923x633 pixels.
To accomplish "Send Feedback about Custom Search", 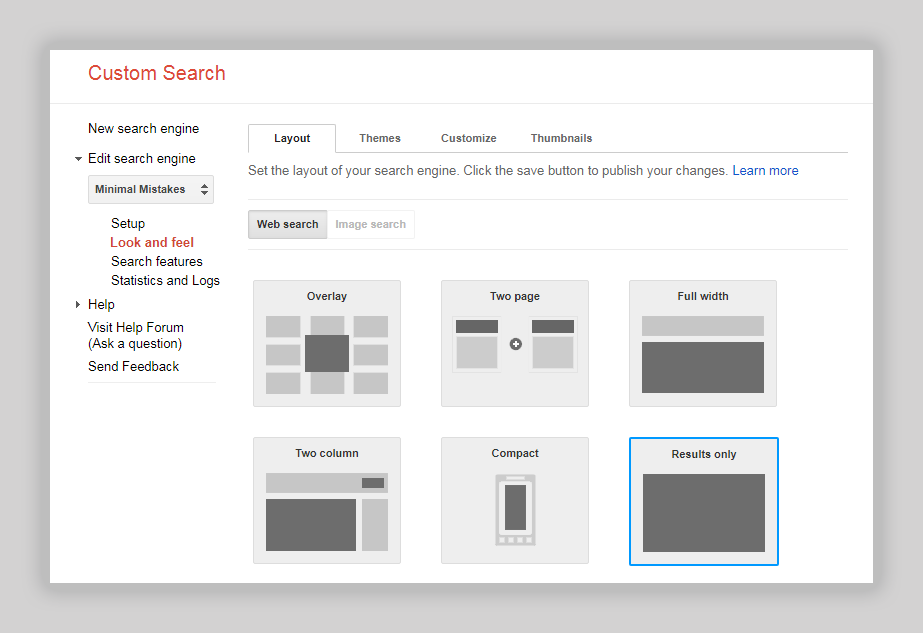I will pos(133,366).
